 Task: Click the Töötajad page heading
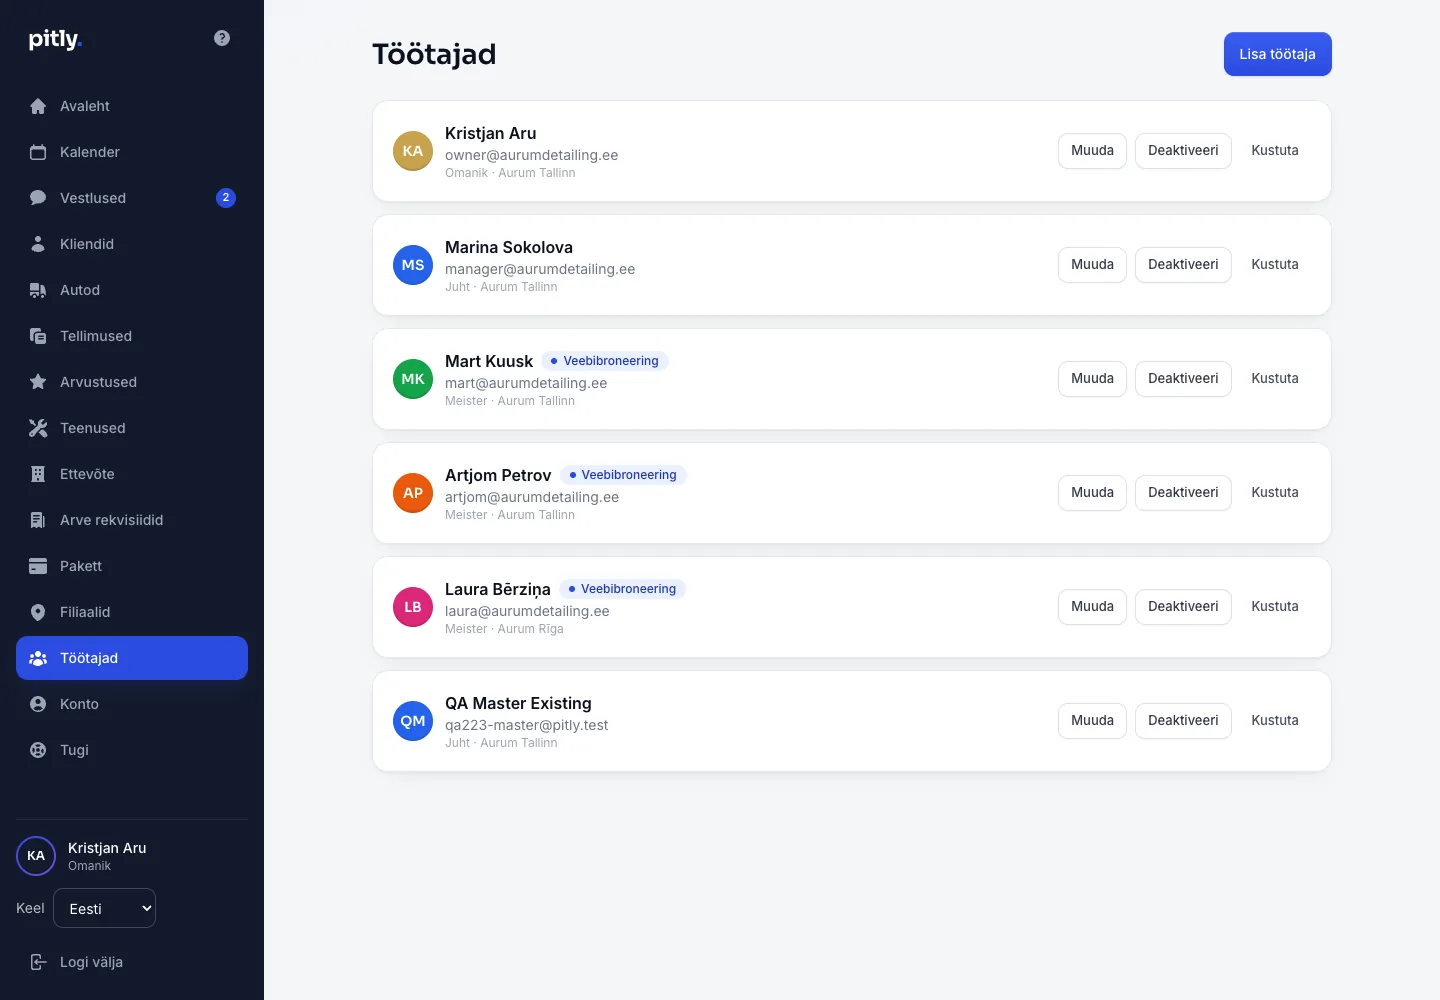point(434,54)
